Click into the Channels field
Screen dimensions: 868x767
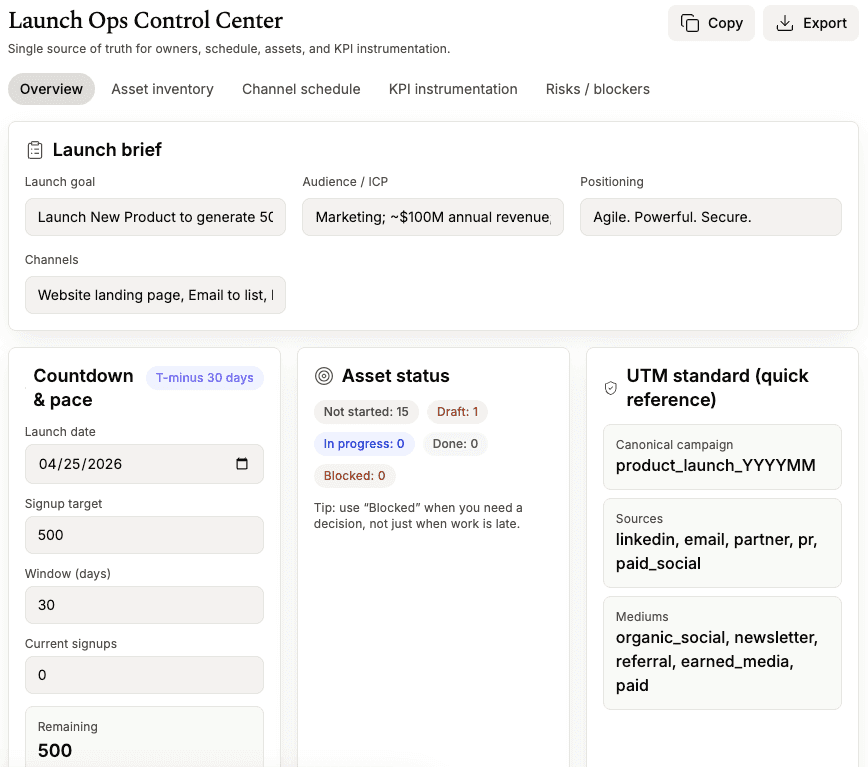pos(156,295)
